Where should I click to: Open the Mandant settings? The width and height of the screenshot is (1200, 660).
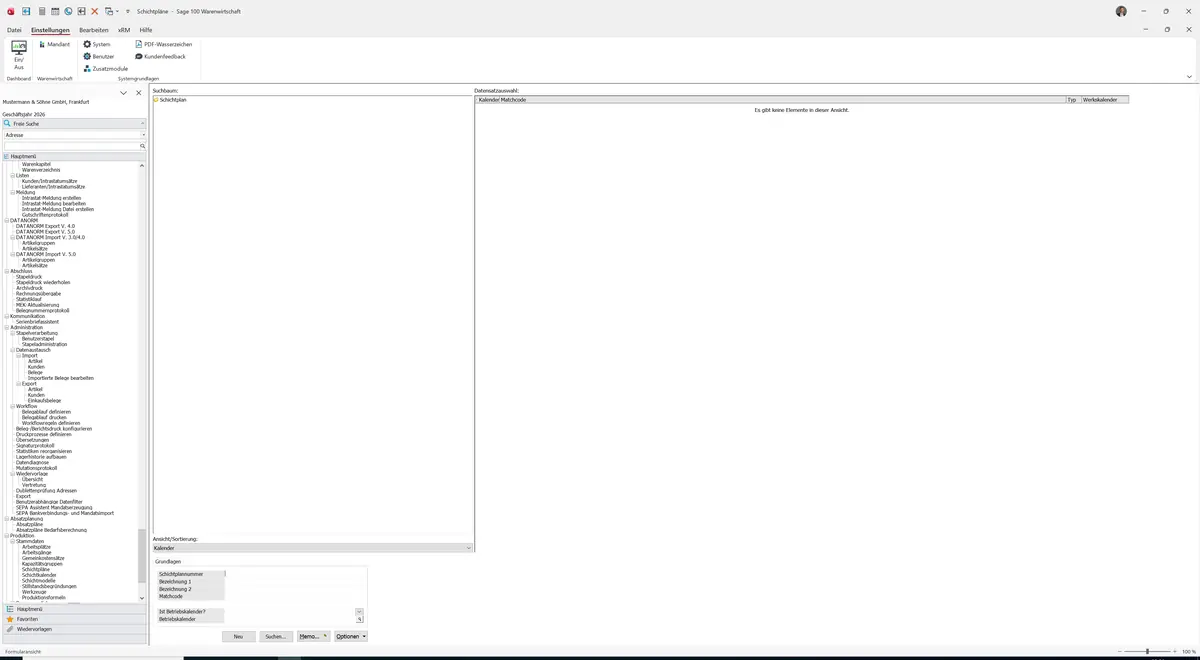[54, 44]
